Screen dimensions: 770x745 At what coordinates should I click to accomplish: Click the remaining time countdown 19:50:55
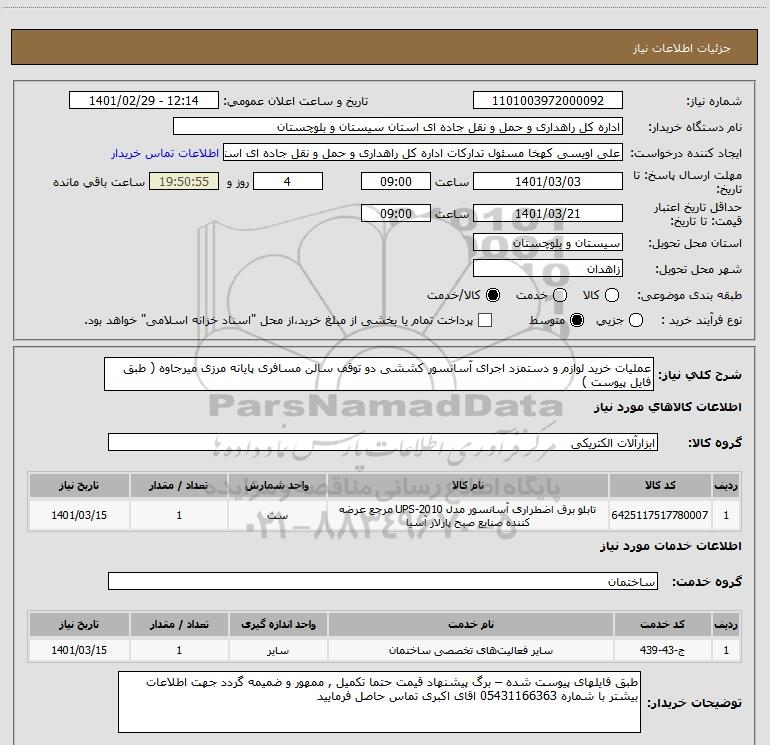pyautogui.click(x=184, y=181)
